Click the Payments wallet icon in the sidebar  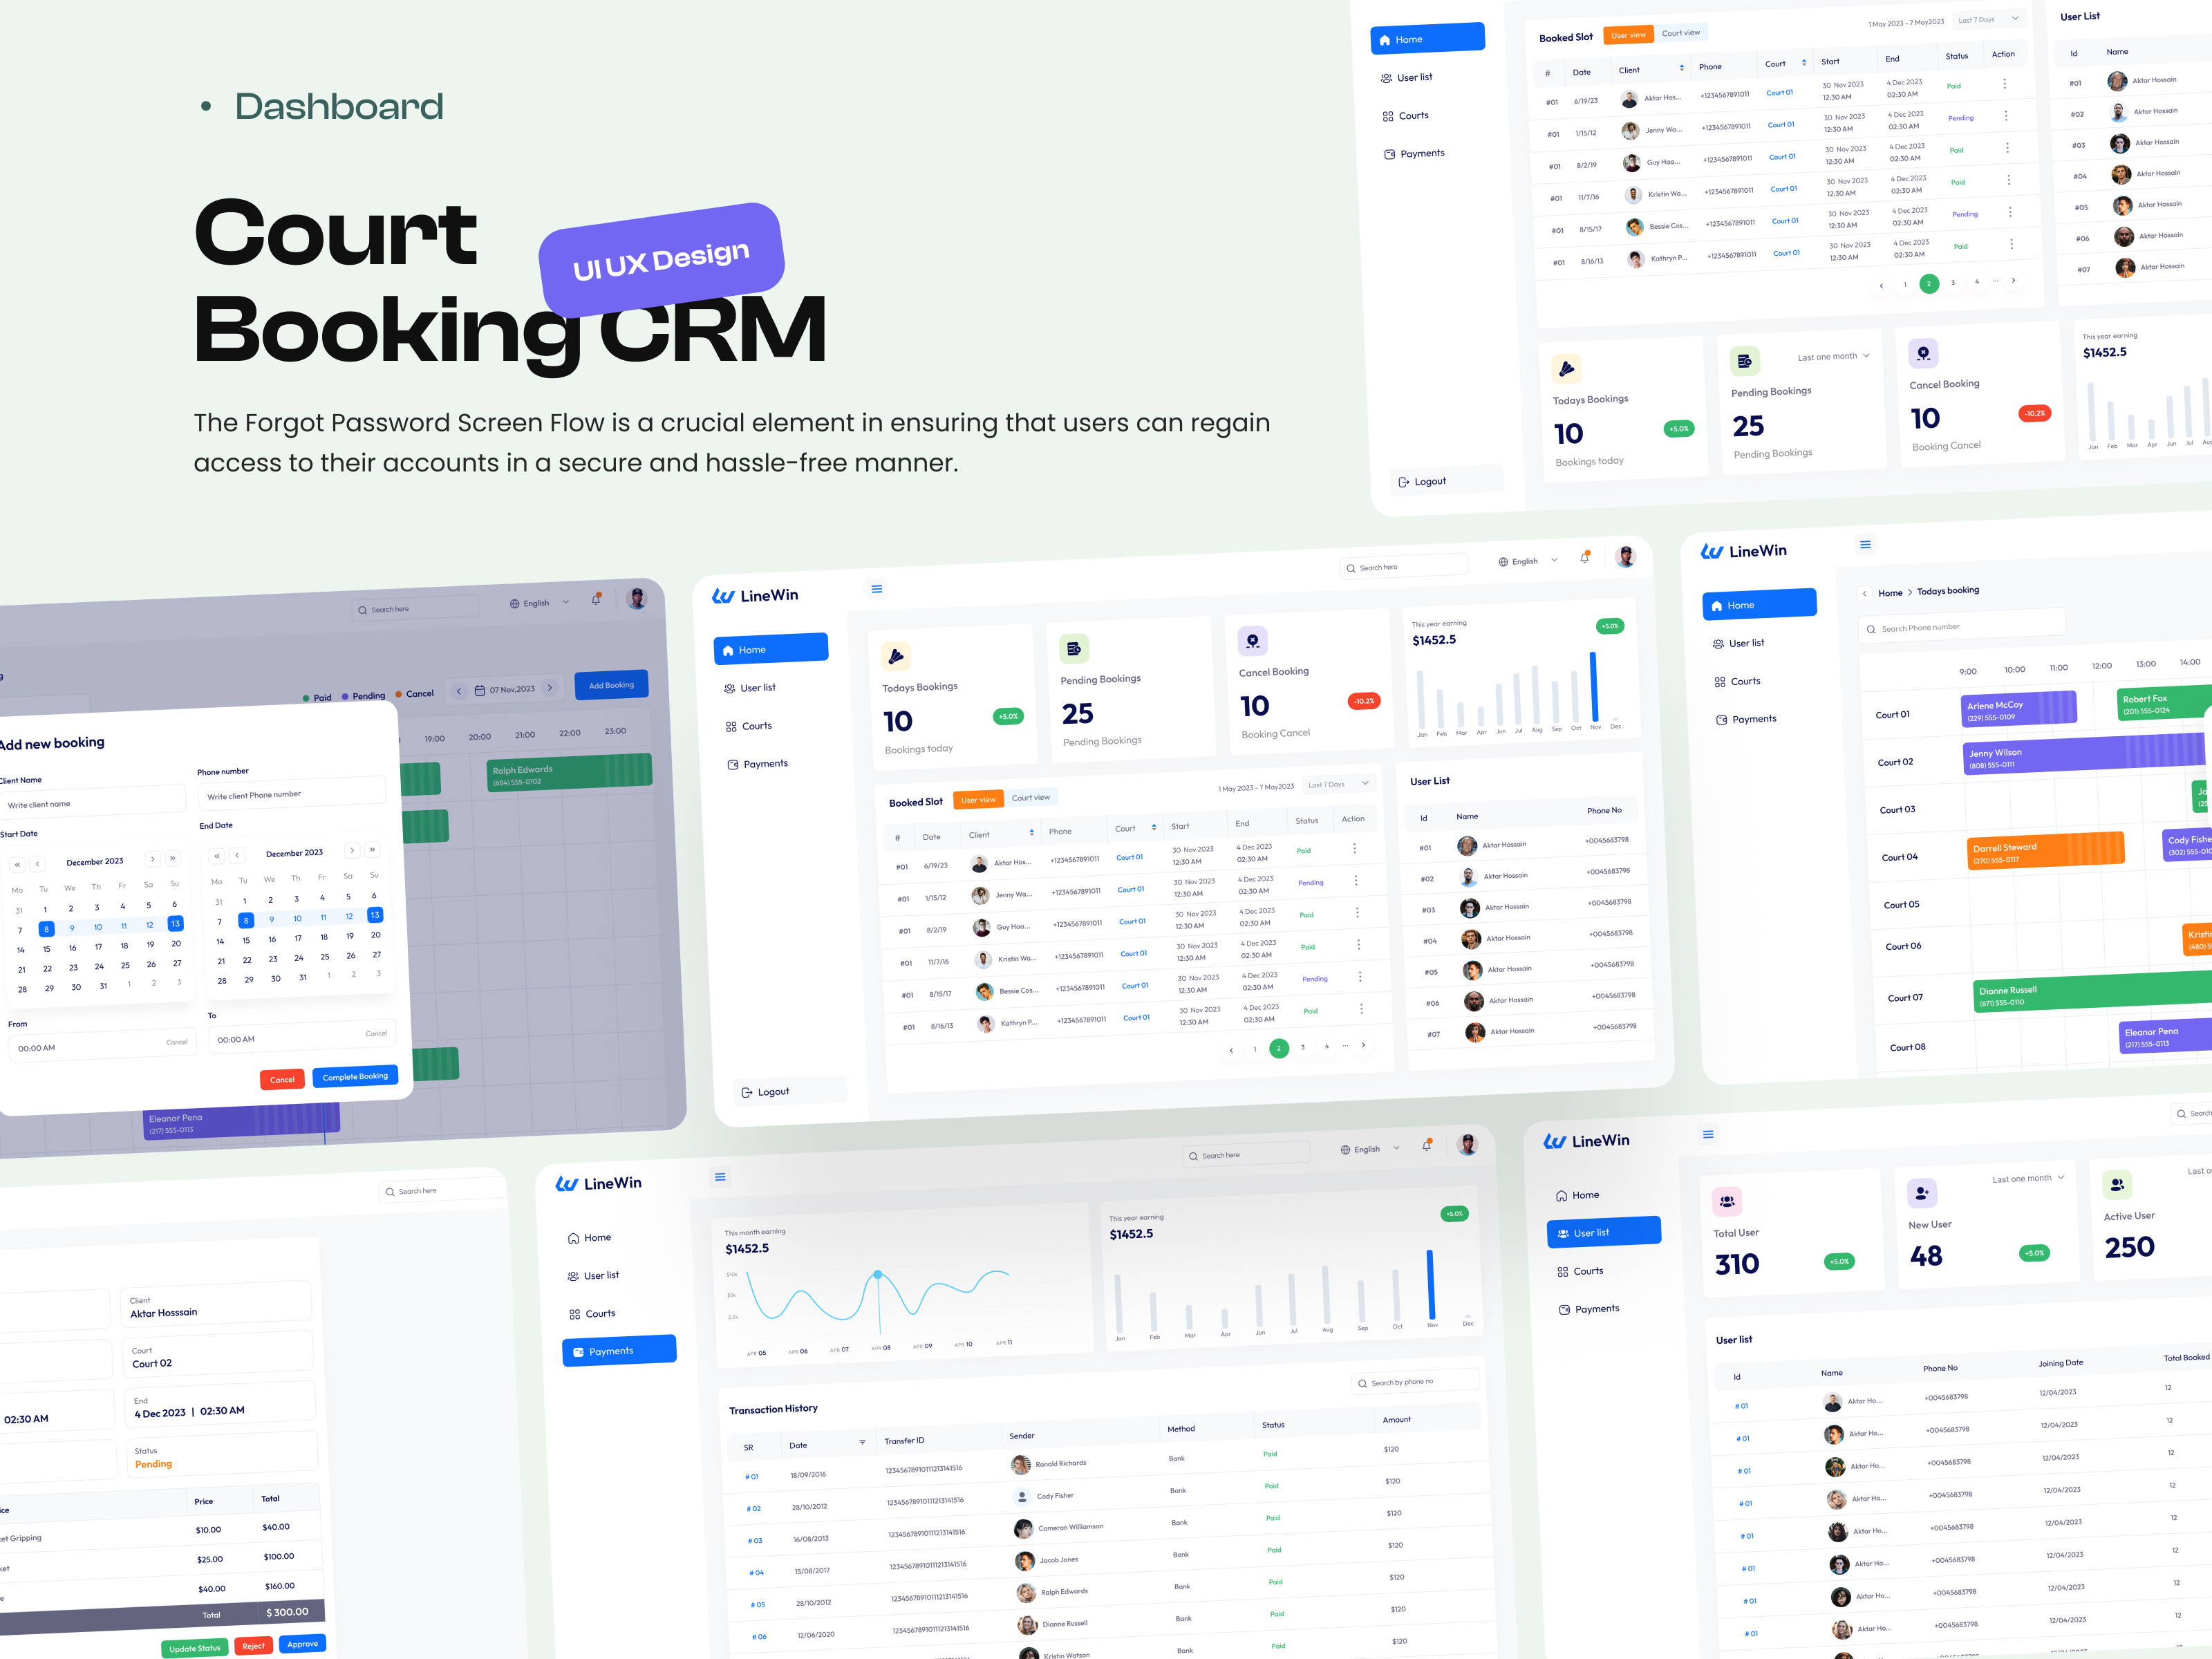[733, 763]
